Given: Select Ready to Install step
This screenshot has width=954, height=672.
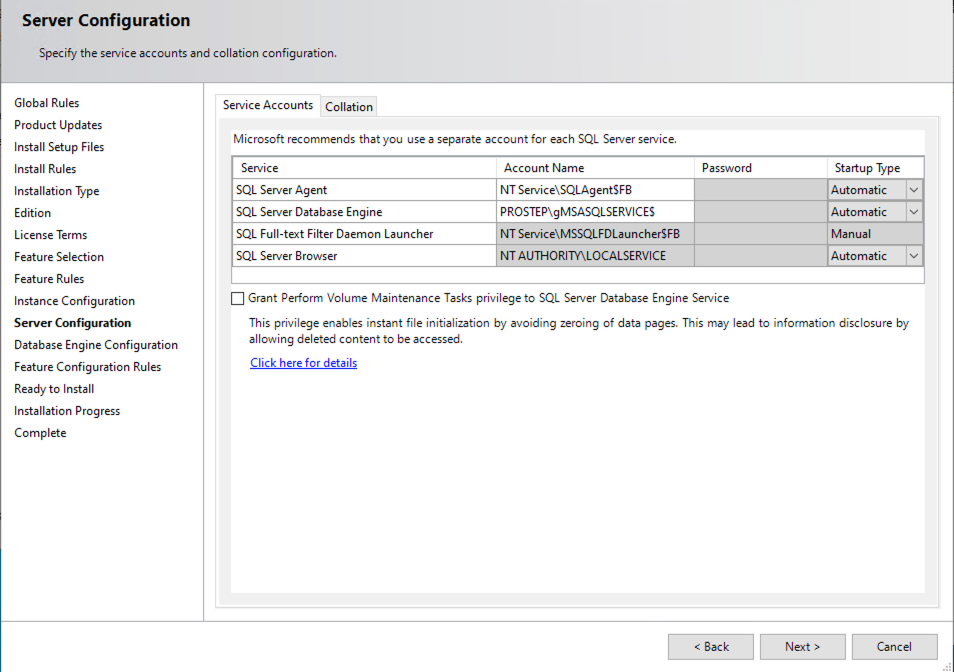Looking at the screenshot, I should point(54,389).
